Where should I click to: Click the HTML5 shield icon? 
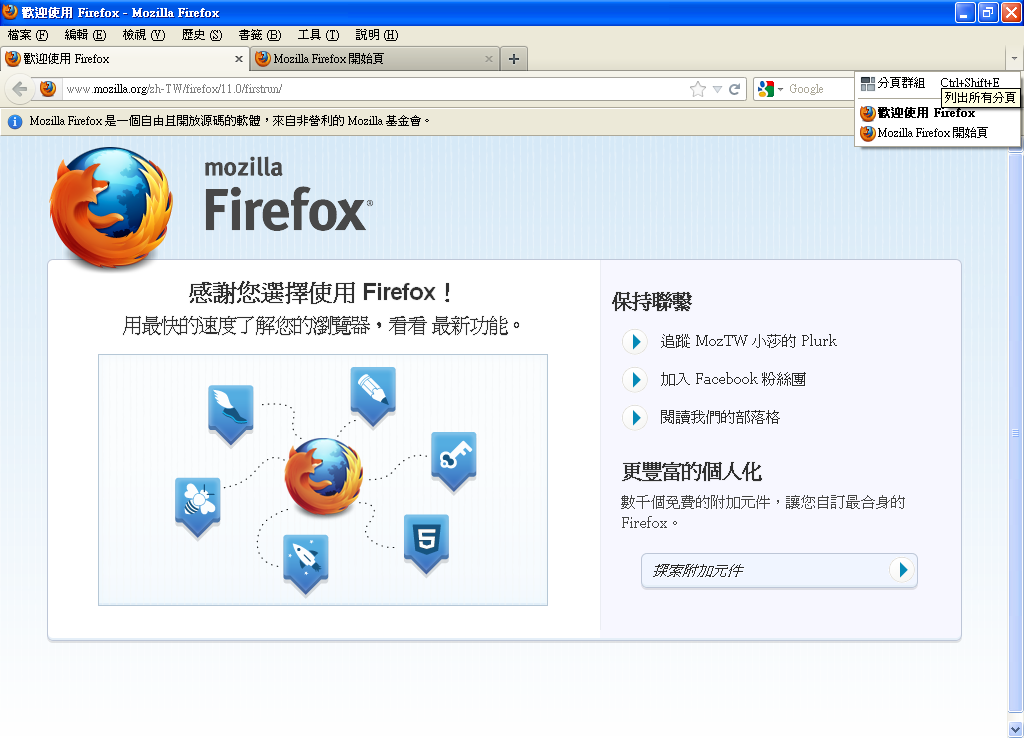tap(426, 545)
